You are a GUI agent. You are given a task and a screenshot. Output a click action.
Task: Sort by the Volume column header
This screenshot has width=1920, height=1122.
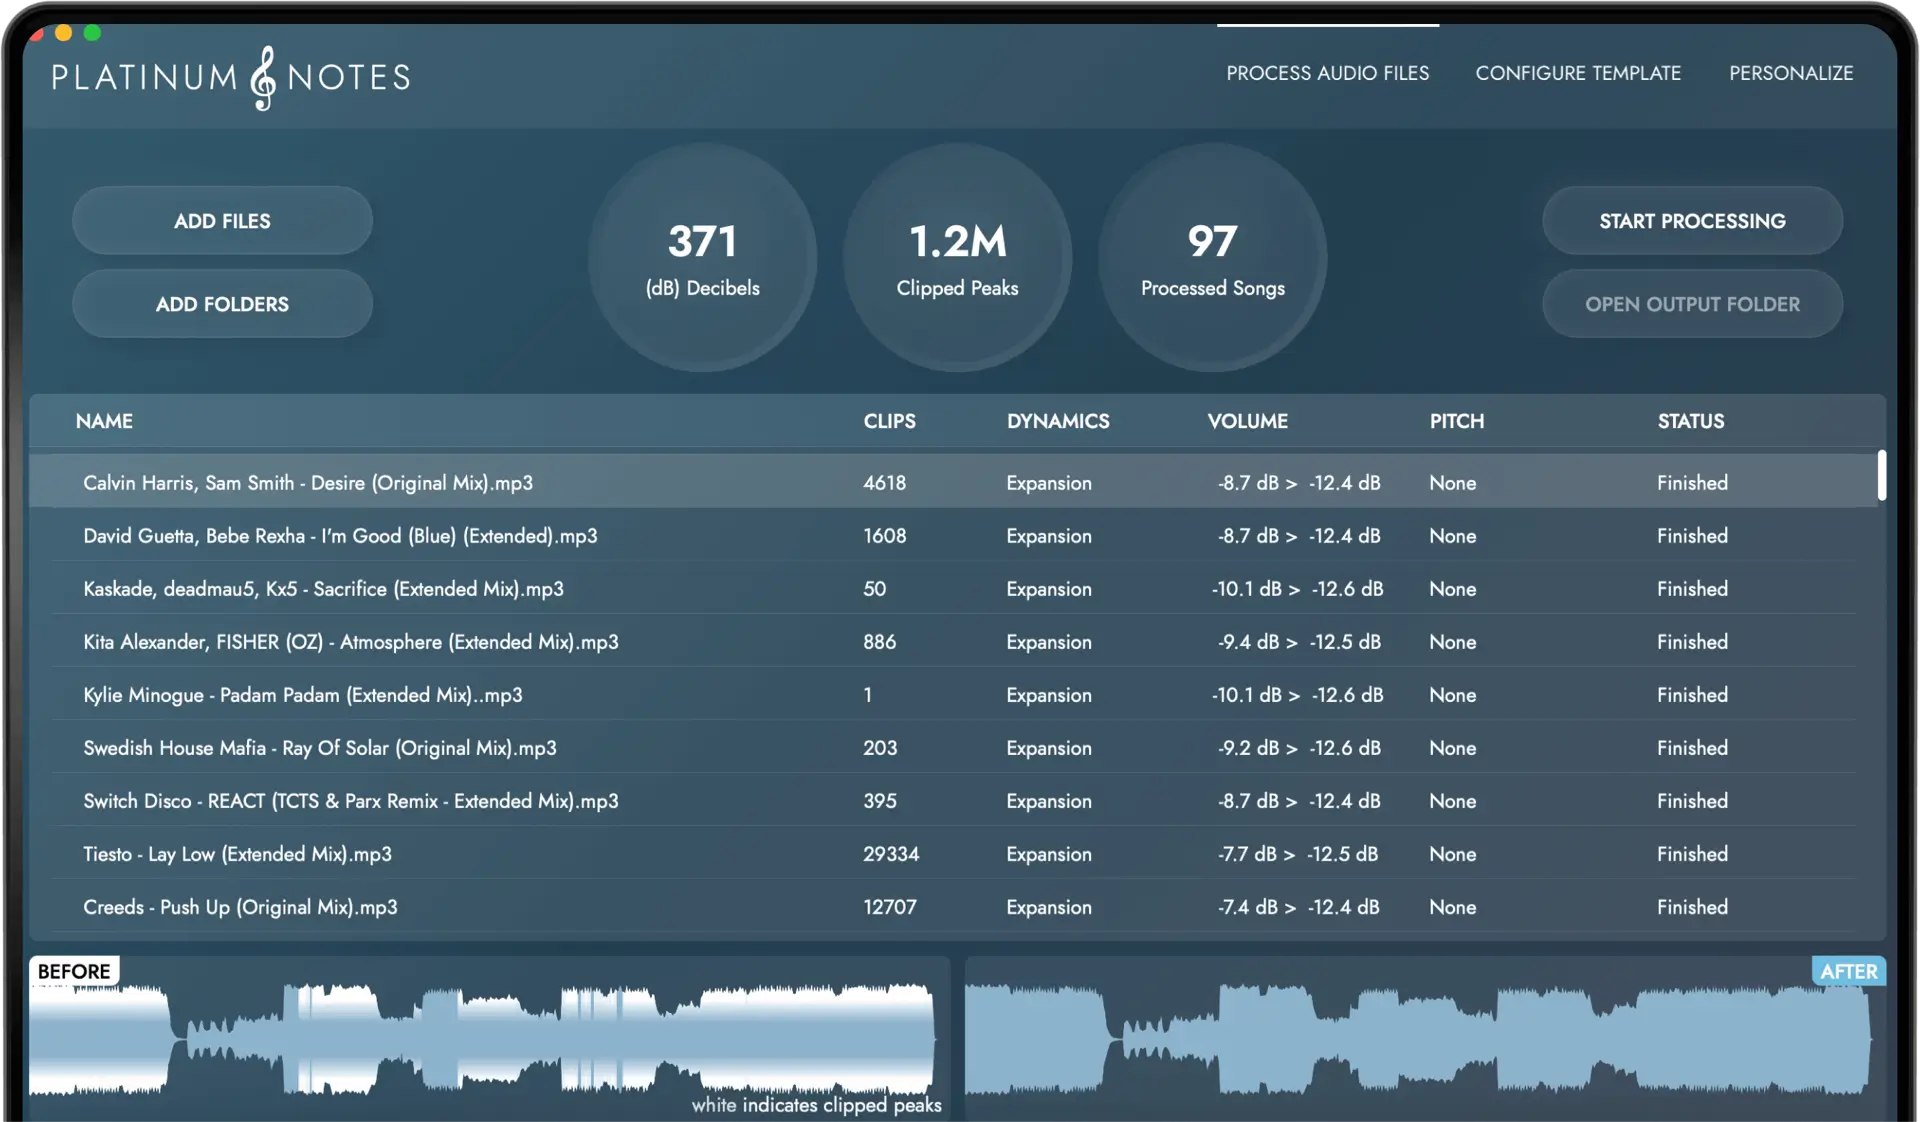click(1247, 421)
